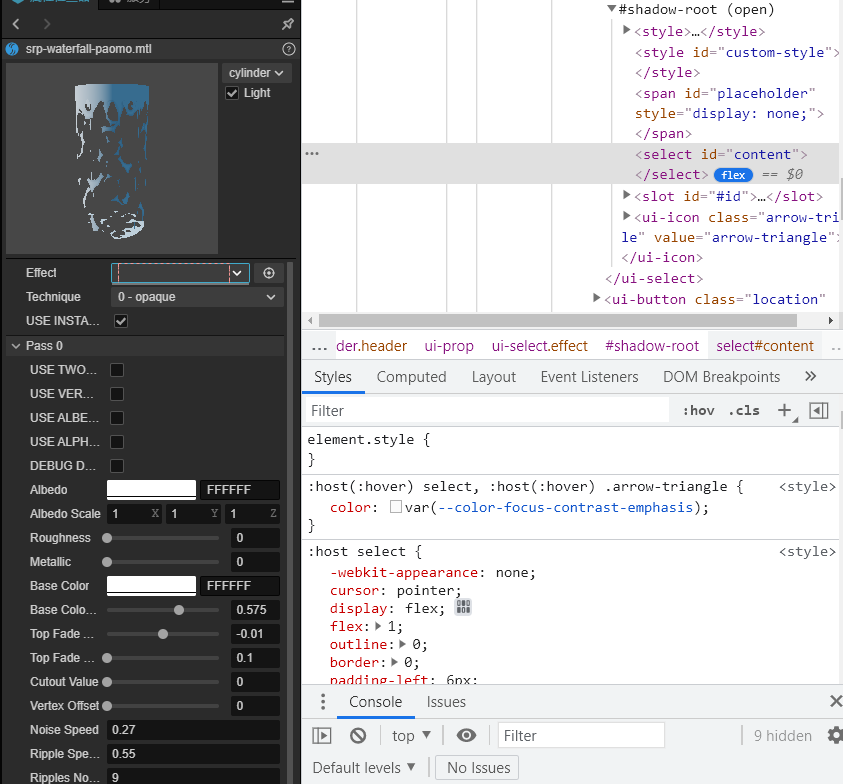Viewport: 843px width, 784px height.
Task: Switch to Computed tab
Action: coord(411,377)
